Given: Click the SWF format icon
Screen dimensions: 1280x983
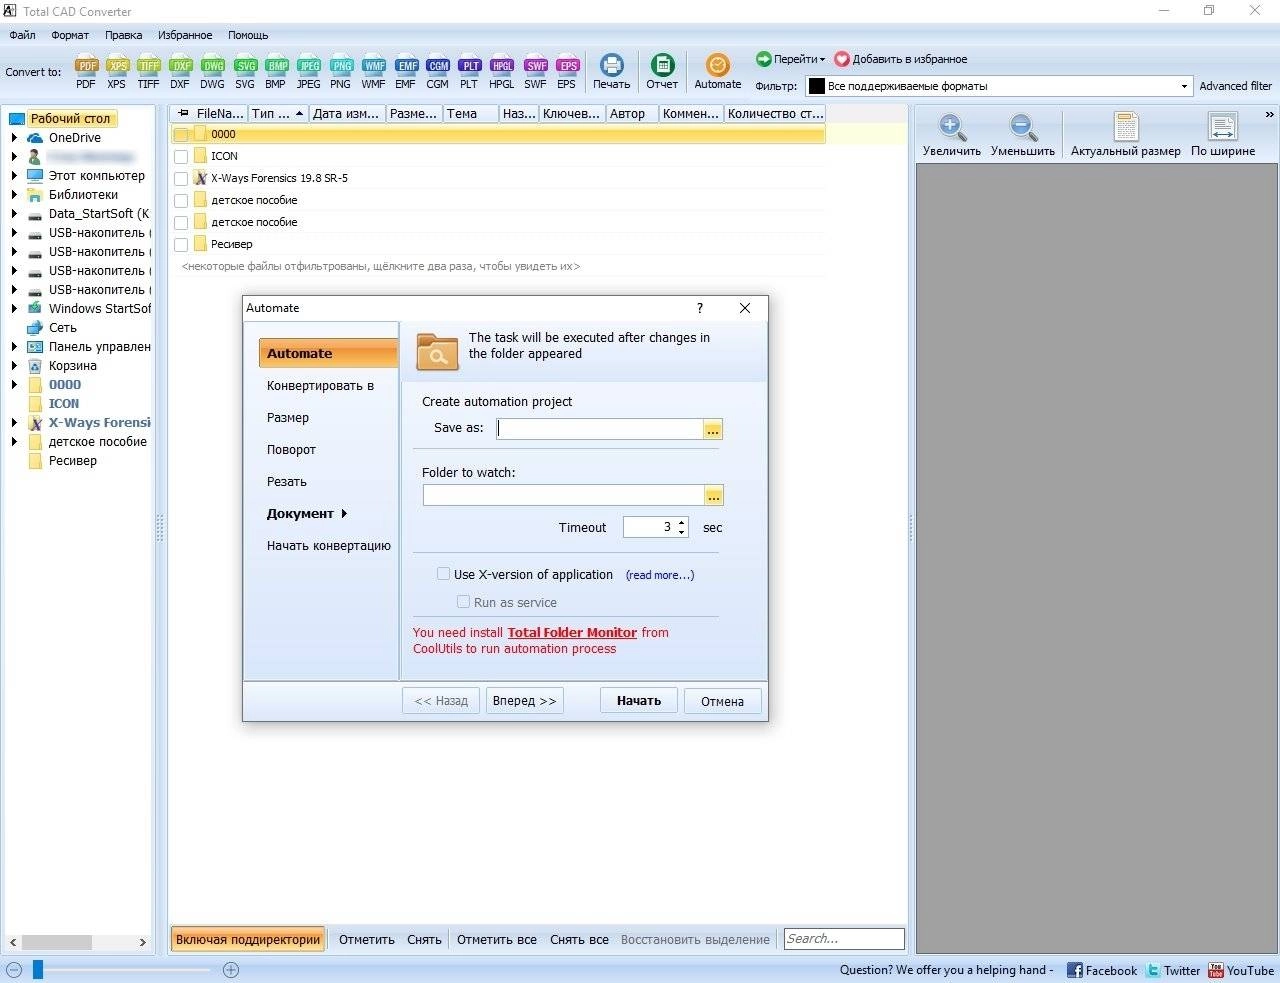Looking at the screenshot, I should click(x=536, y=71).
